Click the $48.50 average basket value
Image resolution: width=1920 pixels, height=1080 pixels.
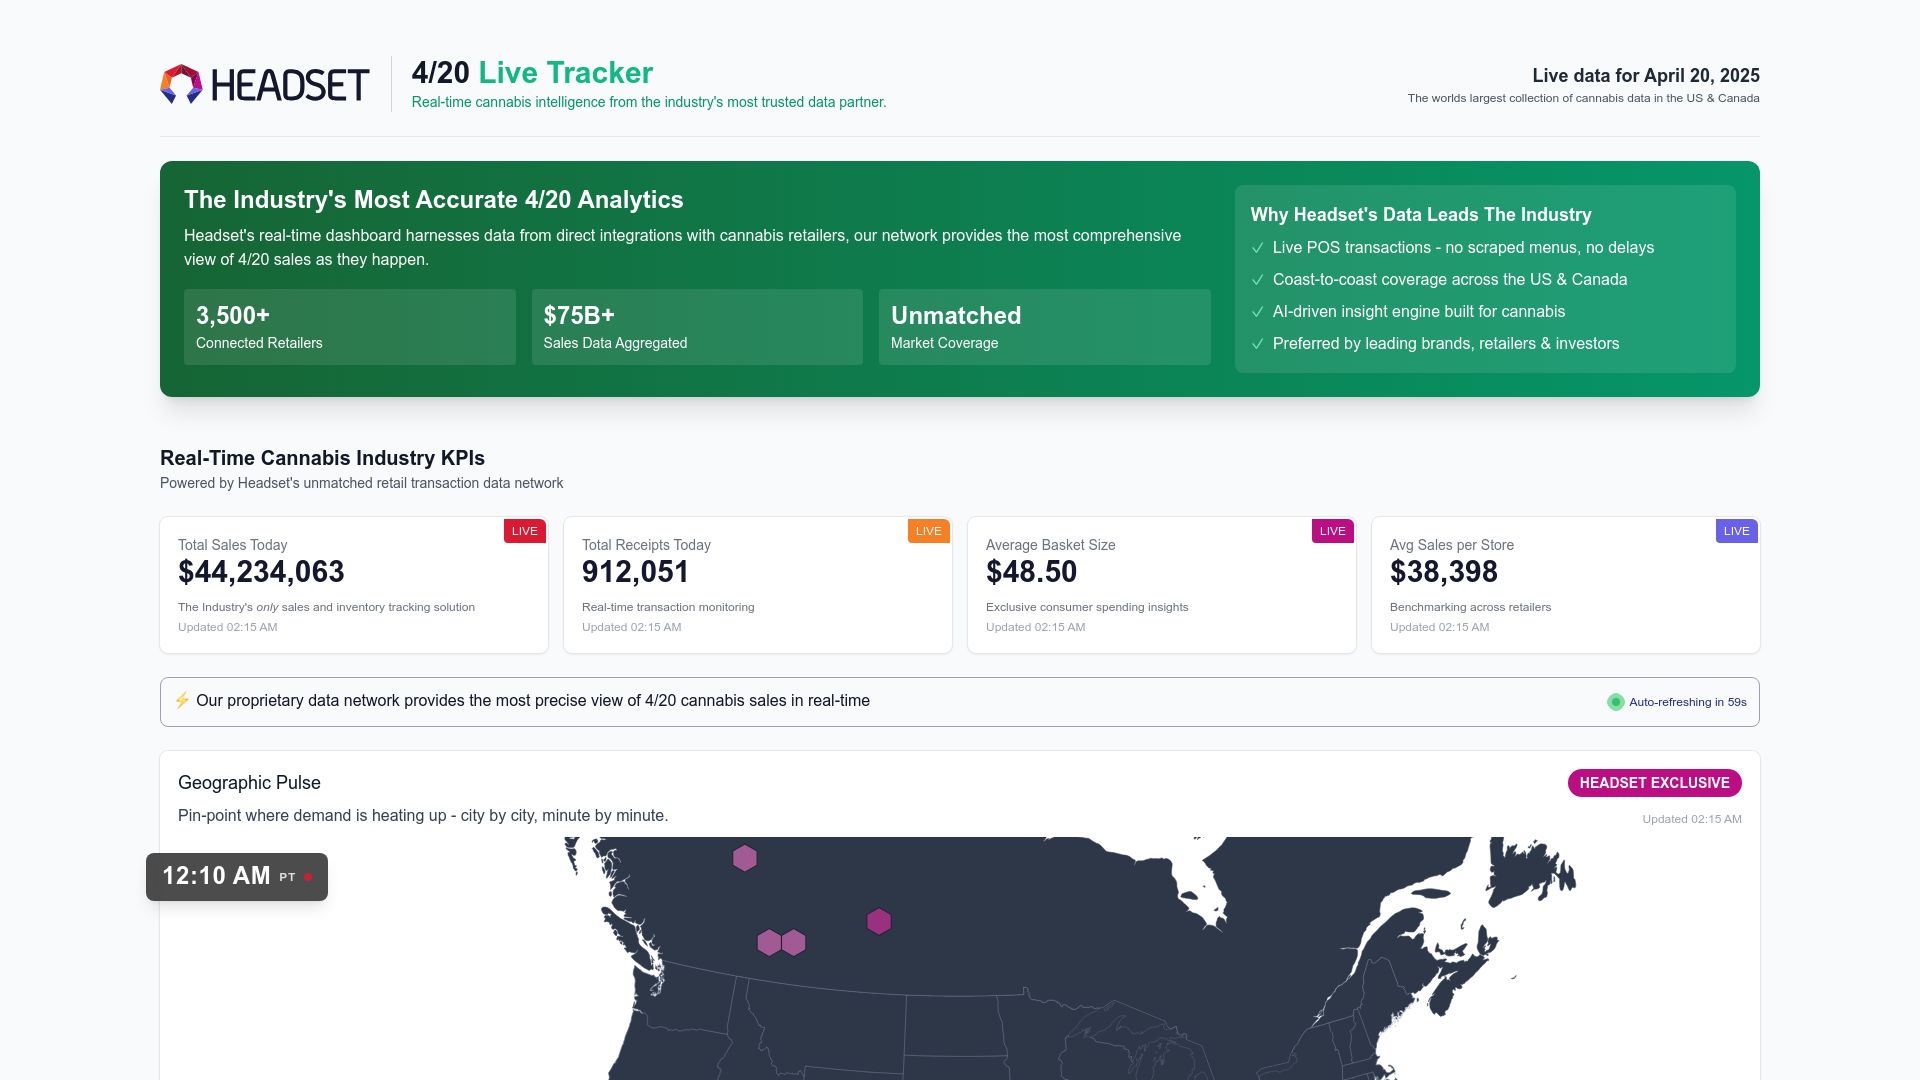click(1031, 572)
